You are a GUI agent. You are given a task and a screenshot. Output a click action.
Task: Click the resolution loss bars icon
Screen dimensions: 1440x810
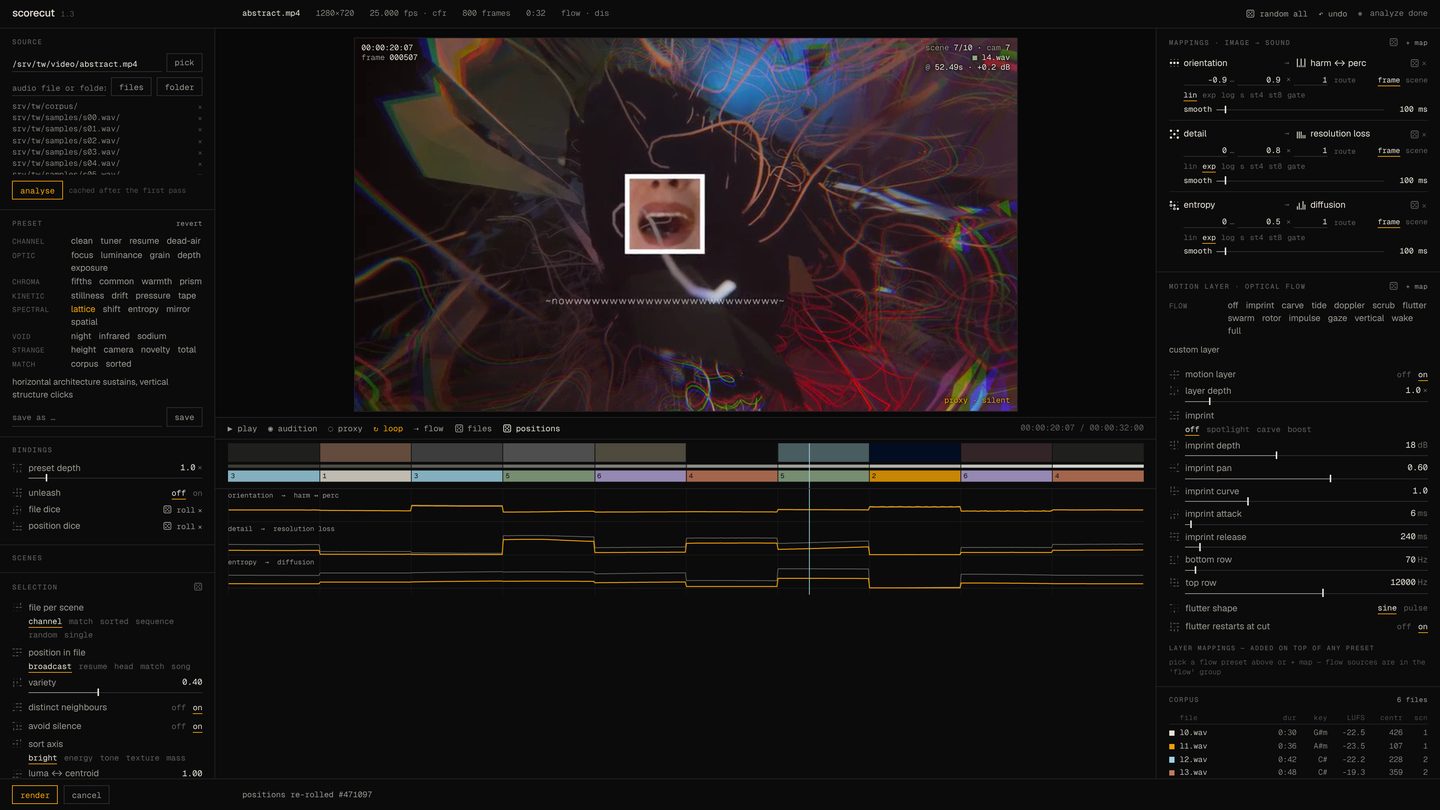point(1301,134)
